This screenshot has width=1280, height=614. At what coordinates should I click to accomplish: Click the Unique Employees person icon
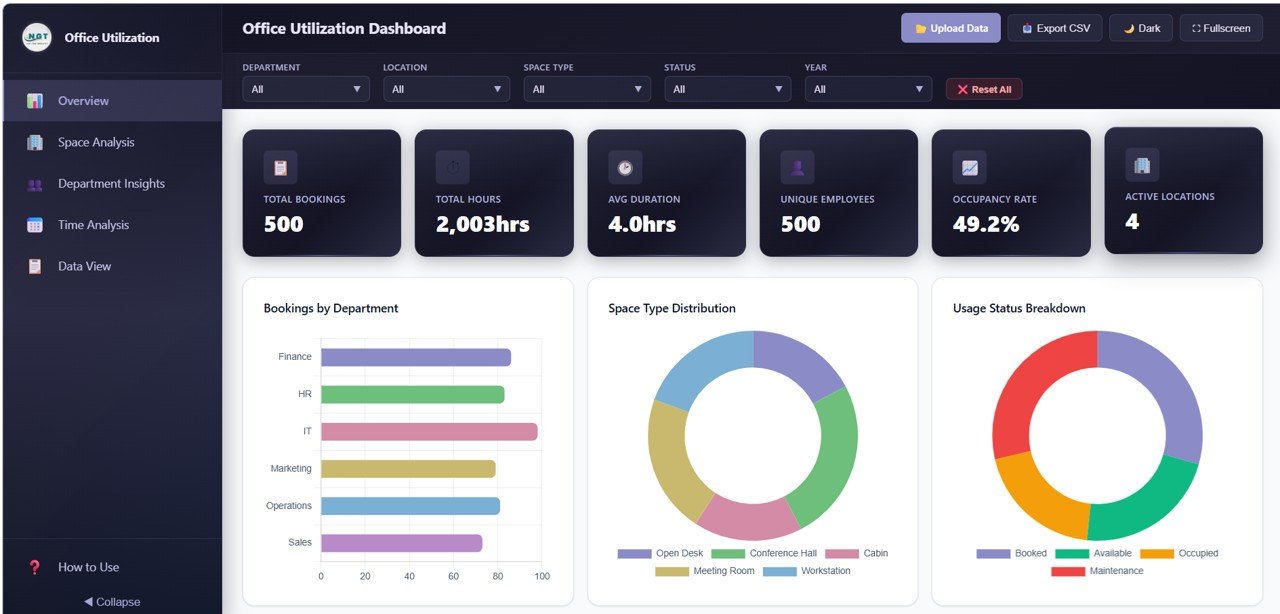(x=796, y=166)
